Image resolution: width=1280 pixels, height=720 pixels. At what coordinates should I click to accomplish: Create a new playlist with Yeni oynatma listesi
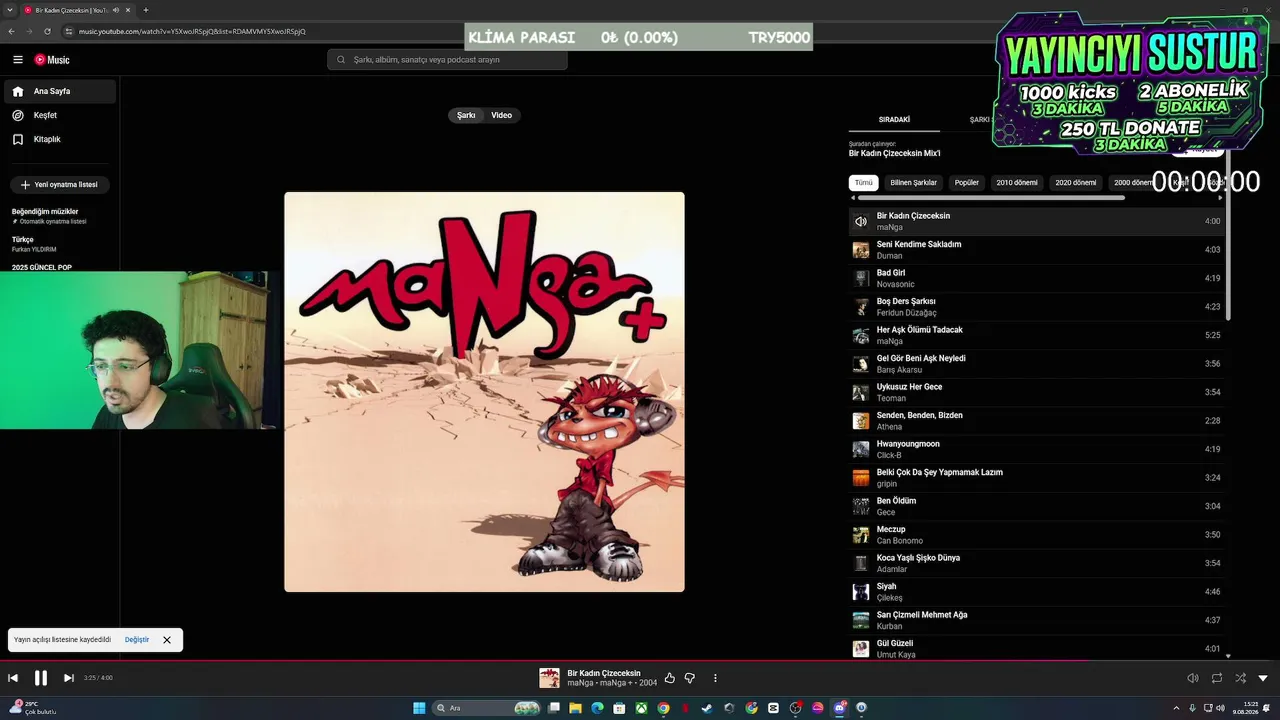tap(60, 185)
